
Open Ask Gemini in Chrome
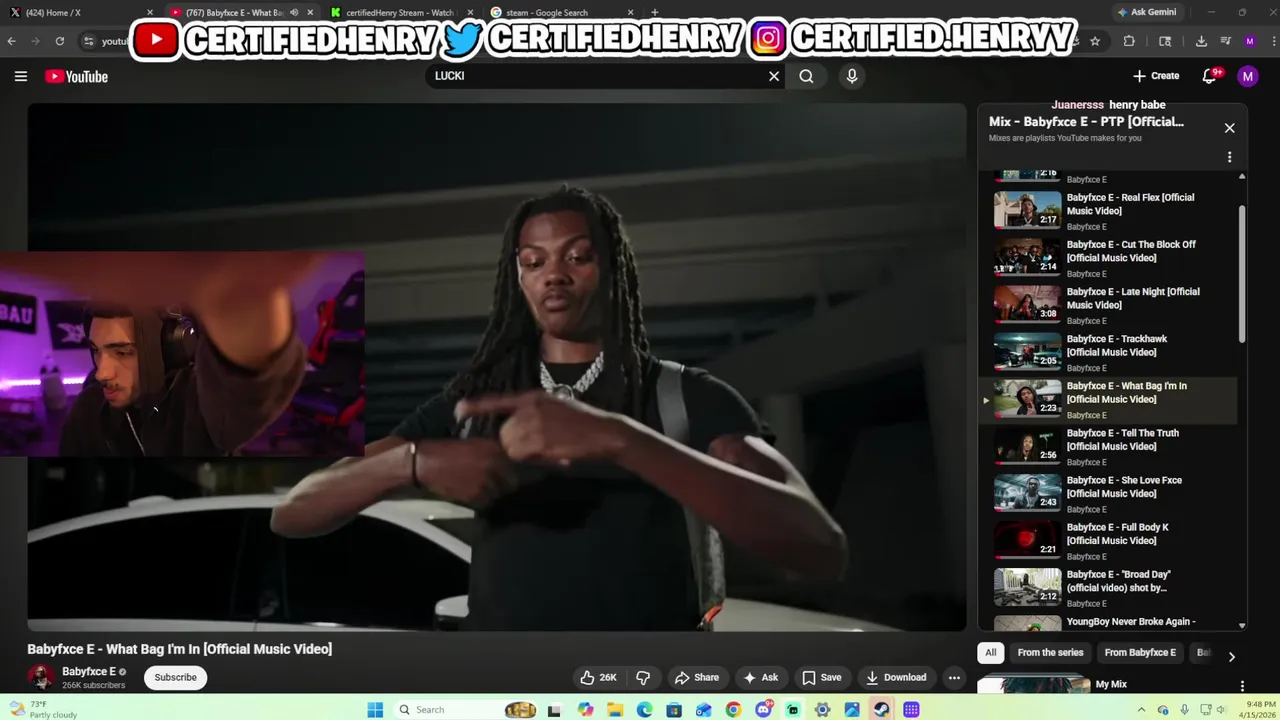pyautogui.click(x=1146, y=12)
